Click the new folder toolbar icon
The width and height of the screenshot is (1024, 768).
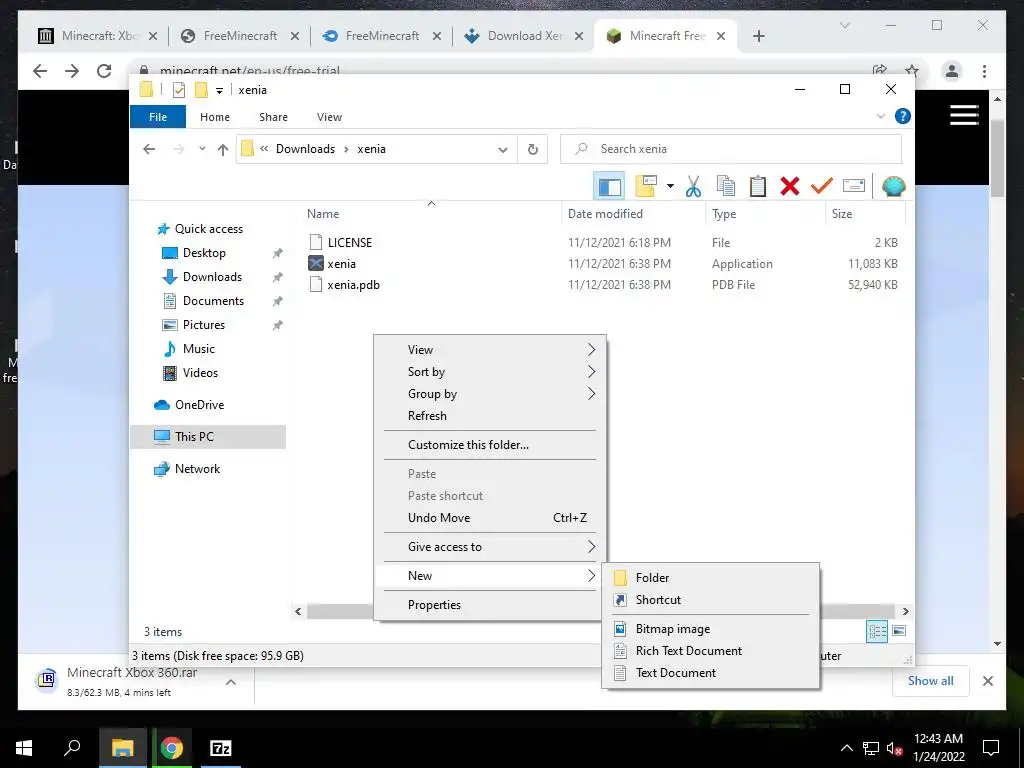coord(645,186)
